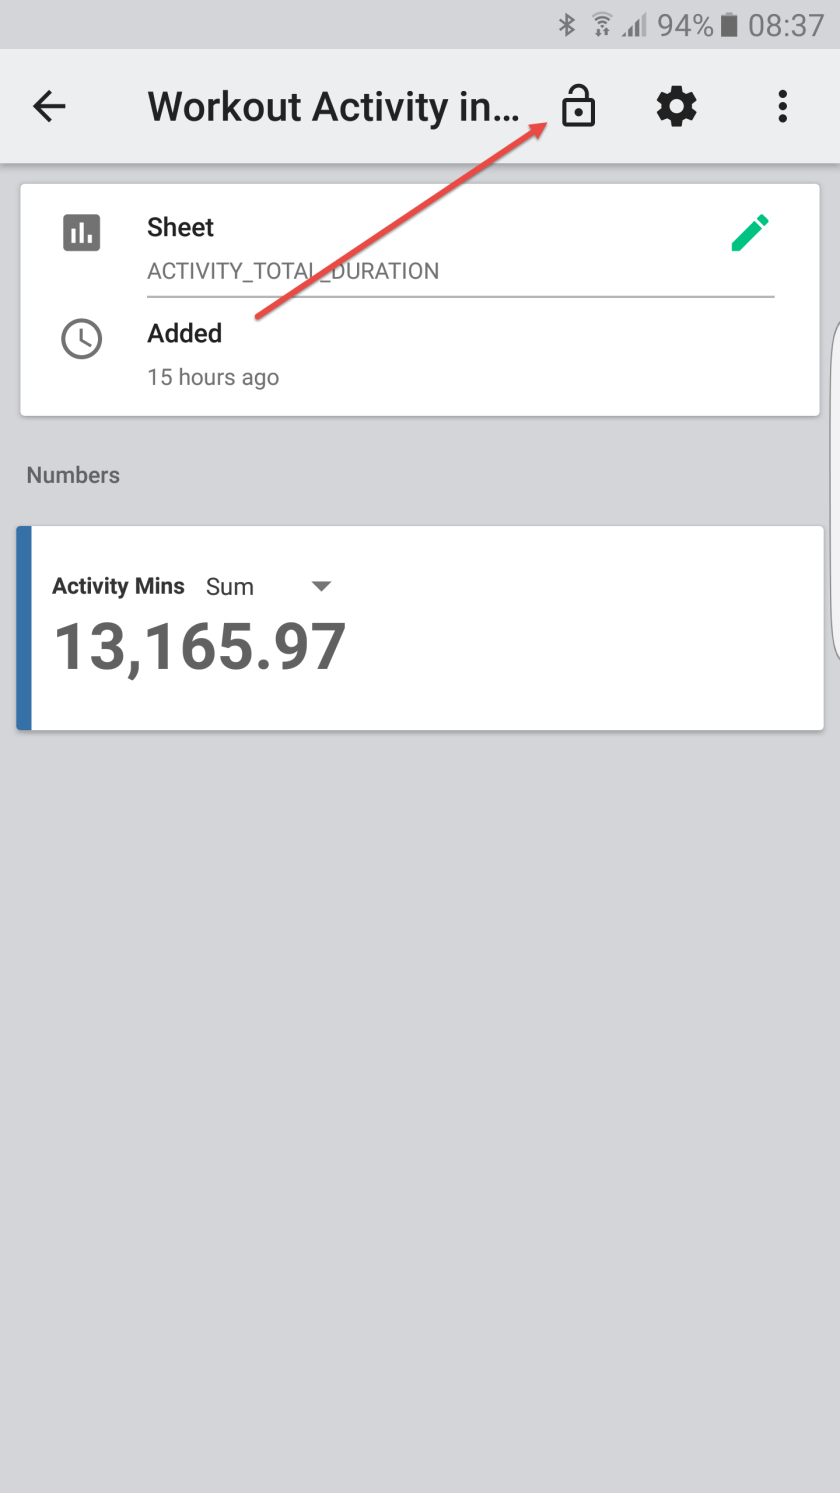
Task: Tap the status bar time 08:37
Action: point(786,24)
